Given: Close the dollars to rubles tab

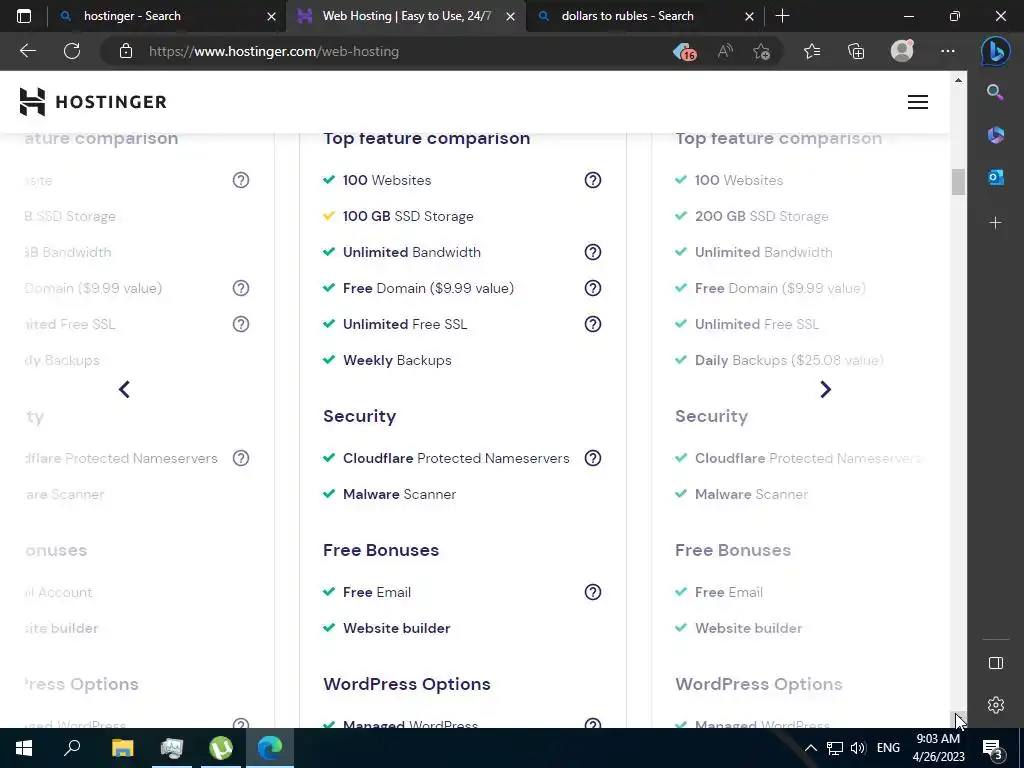Looking at the screenshot, I should [x=750, y=16].
